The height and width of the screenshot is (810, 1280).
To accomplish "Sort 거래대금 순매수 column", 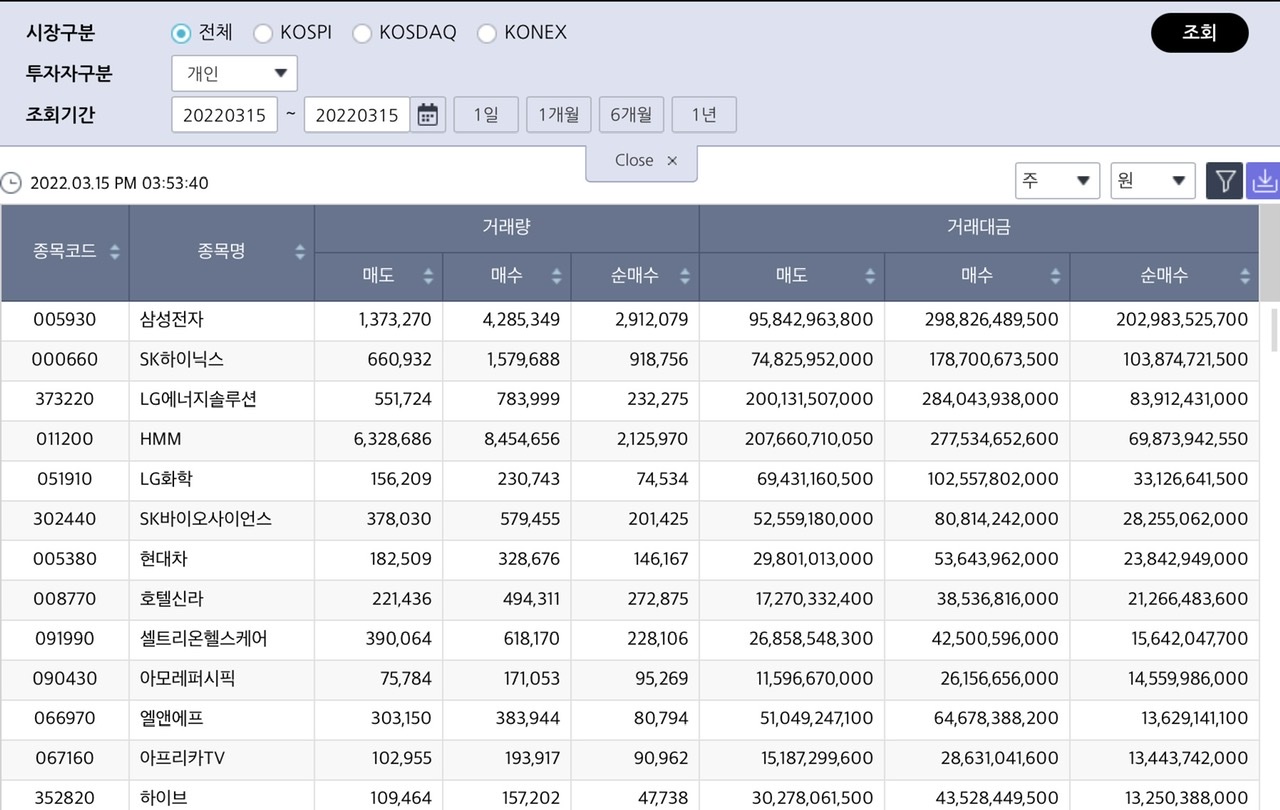I will click(x=1245, y=276).
